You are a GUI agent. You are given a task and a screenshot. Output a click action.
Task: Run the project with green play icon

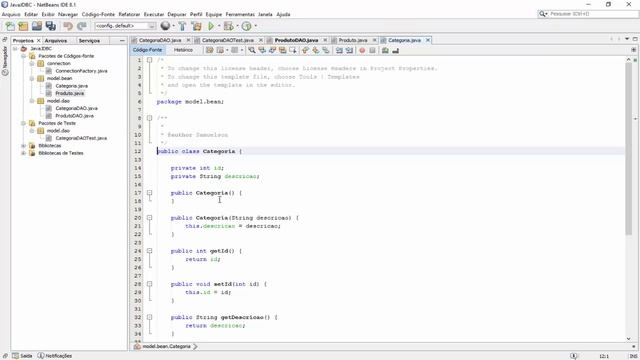coord(211,26)
